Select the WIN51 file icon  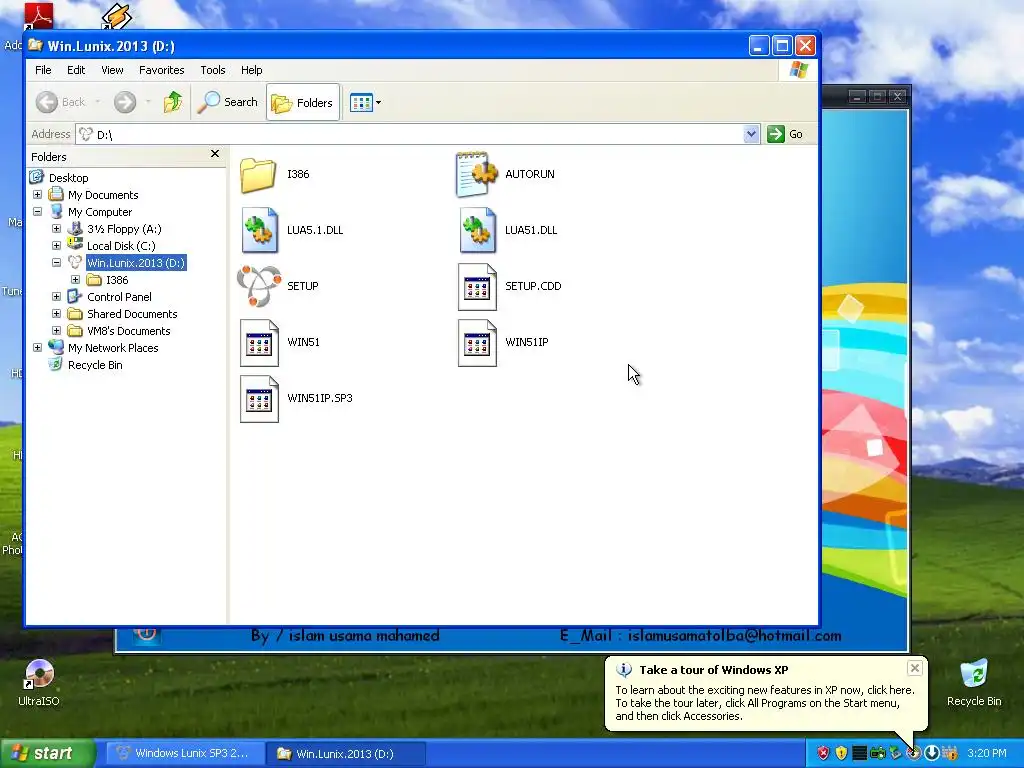259,343
